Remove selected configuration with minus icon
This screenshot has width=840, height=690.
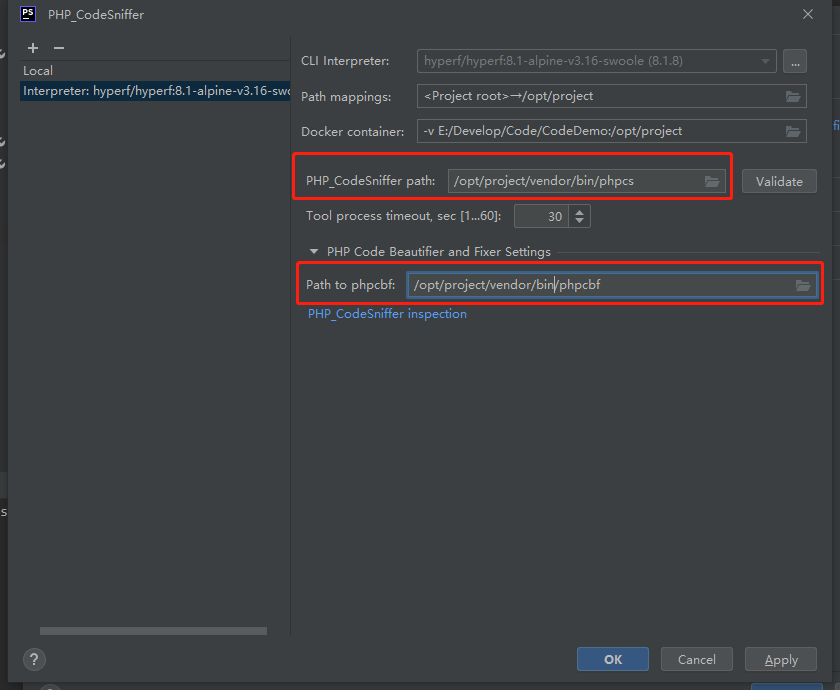pos(59,48)
